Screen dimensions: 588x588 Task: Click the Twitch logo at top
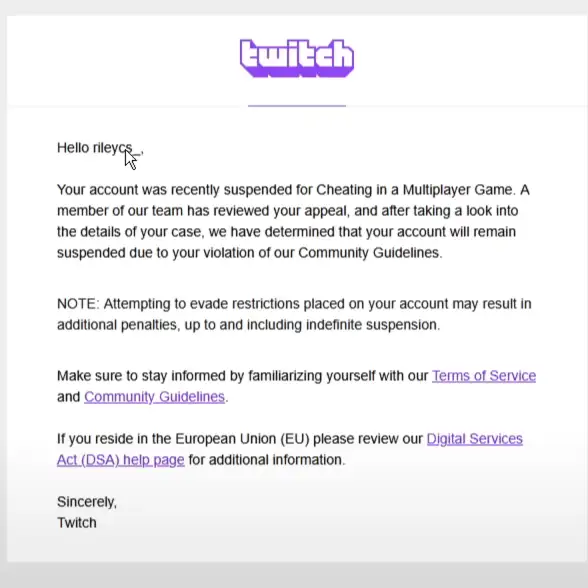tap(297, 58)
